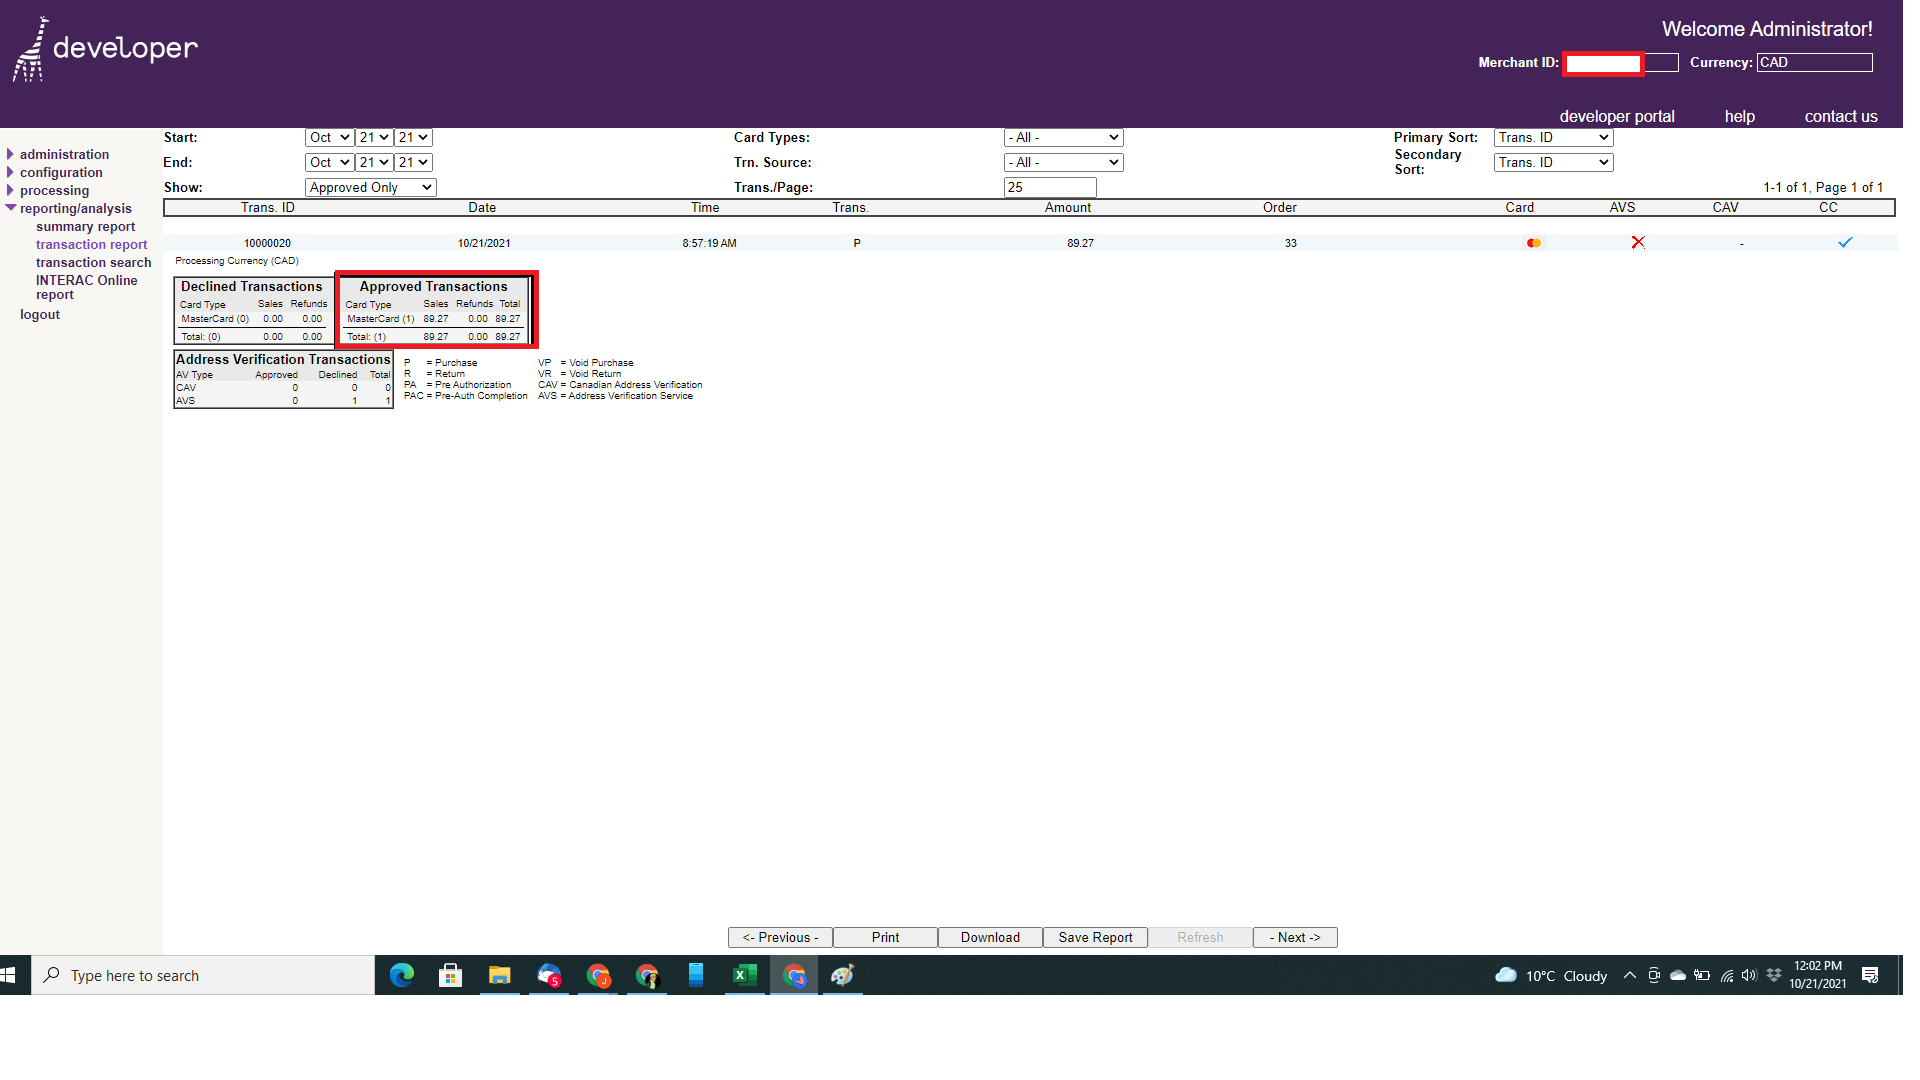Open the Start month dropdown

tap(329, 137)
